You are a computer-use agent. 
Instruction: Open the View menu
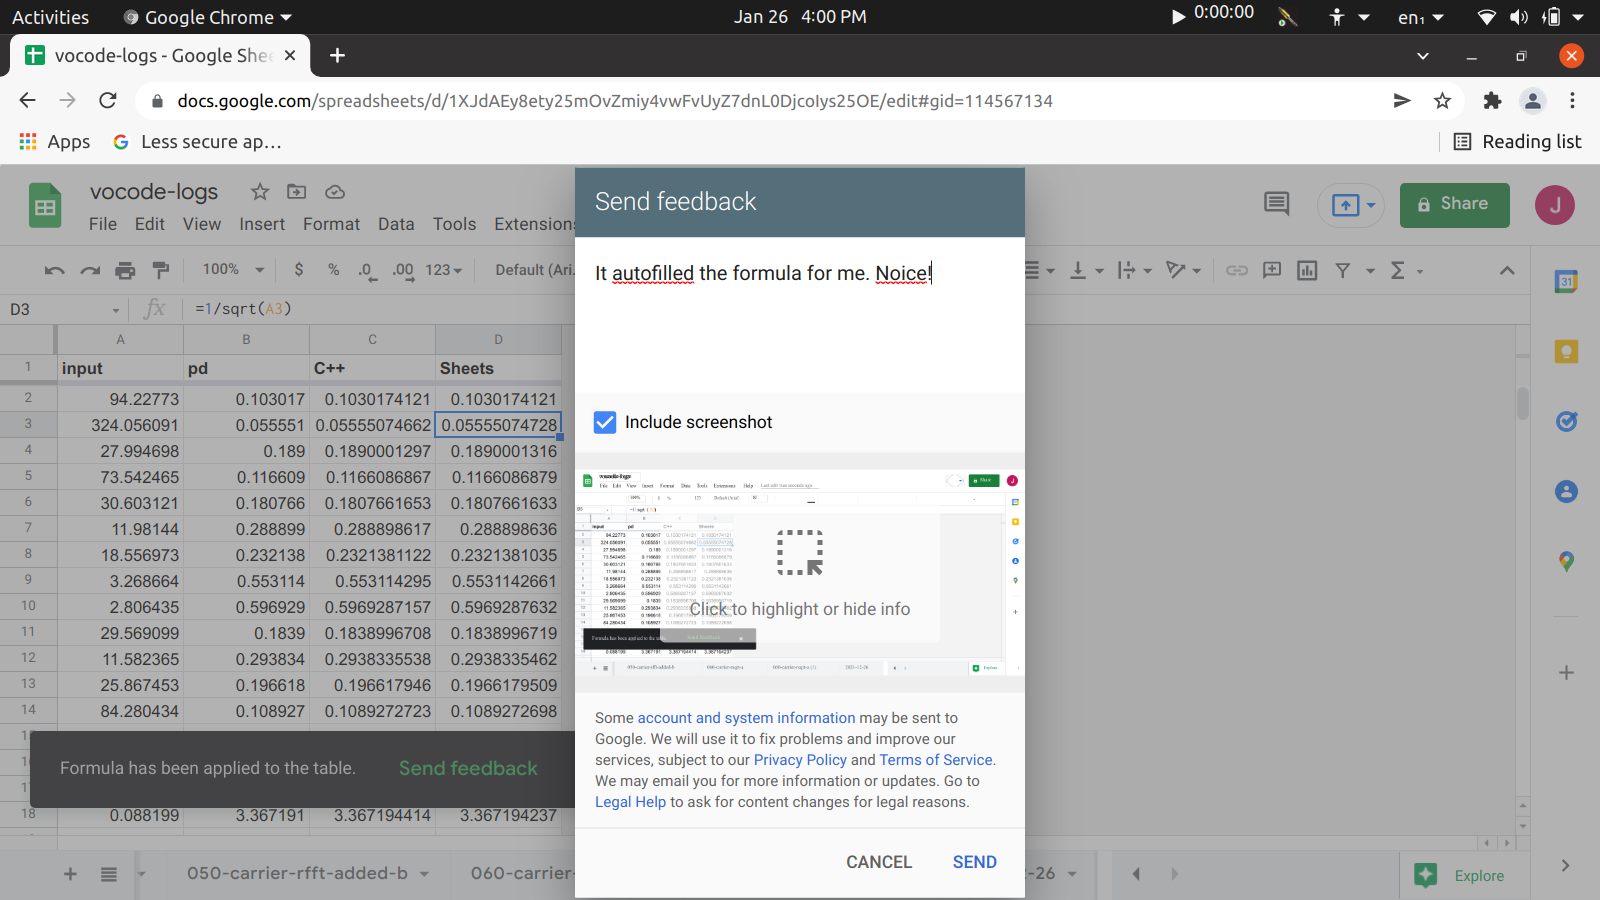pos(202,224)
